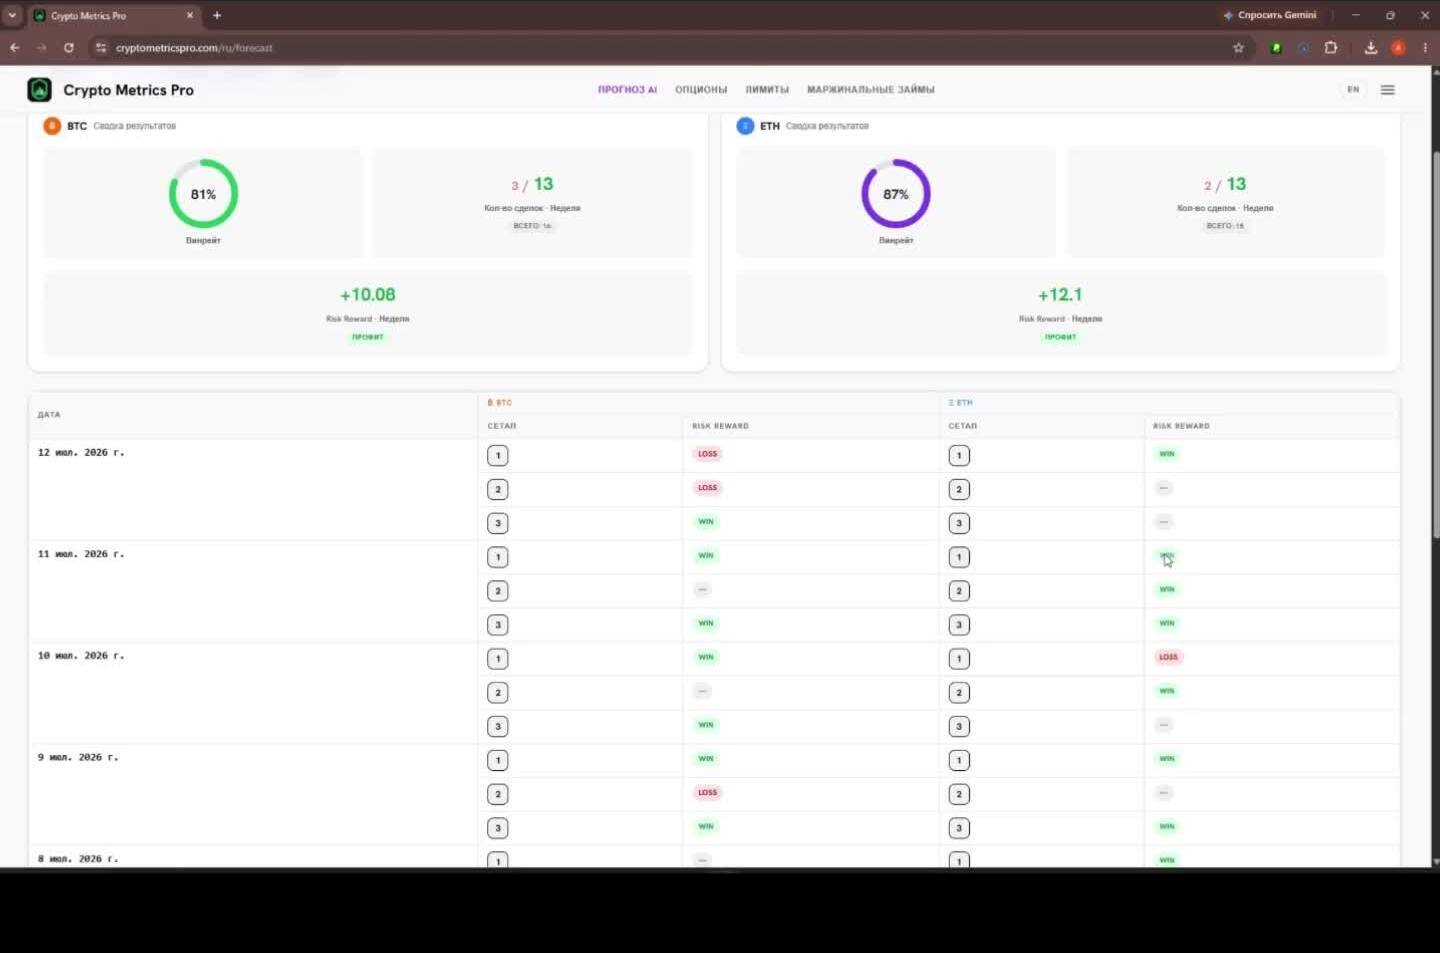Click the ДАТА column header
The height and width of the screenshot is (953, 1440).
pyautogui.click(x=49, y=414)
